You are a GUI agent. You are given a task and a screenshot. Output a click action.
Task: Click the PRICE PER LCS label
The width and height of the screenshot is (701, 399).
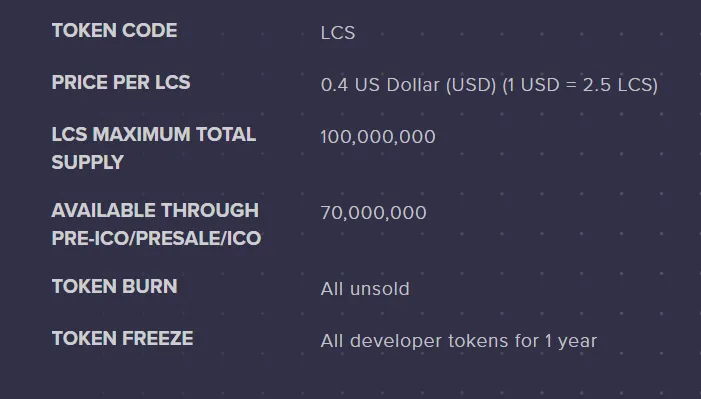121,82
